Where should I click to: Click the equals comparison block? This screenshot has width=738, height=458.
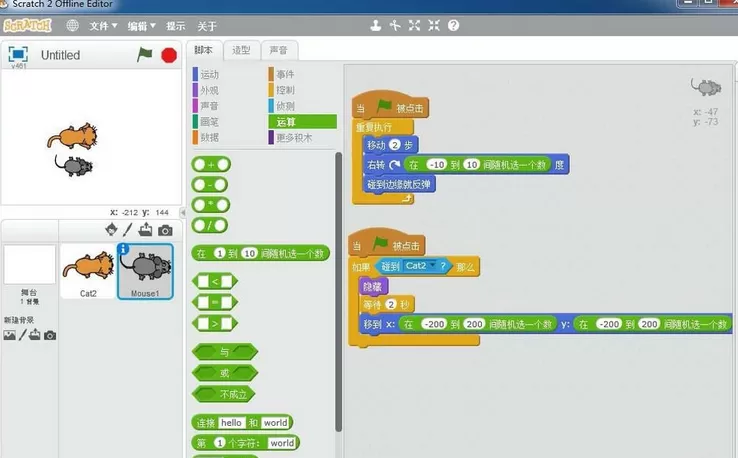click(215, 302)
